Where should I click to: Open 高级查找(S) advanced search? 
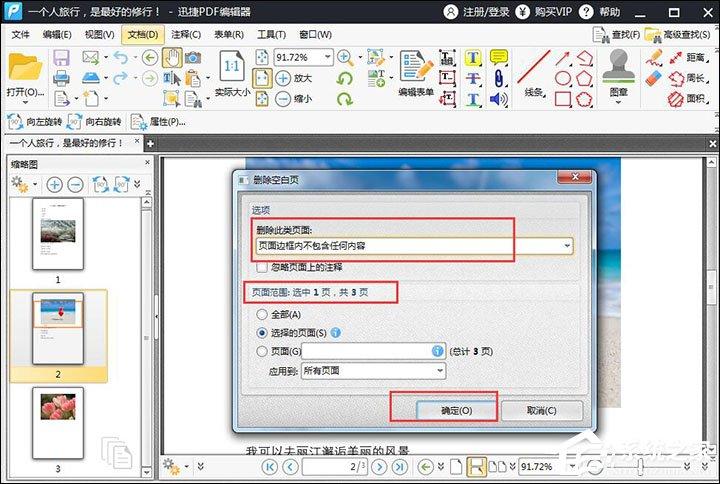tap(677, 34)
